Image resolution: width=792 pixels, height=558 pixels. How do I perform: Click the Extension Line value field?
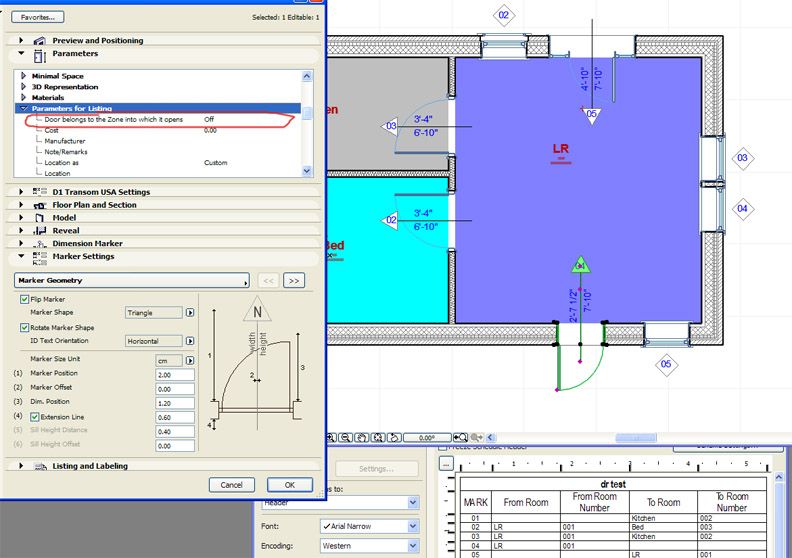click(175, 417)
